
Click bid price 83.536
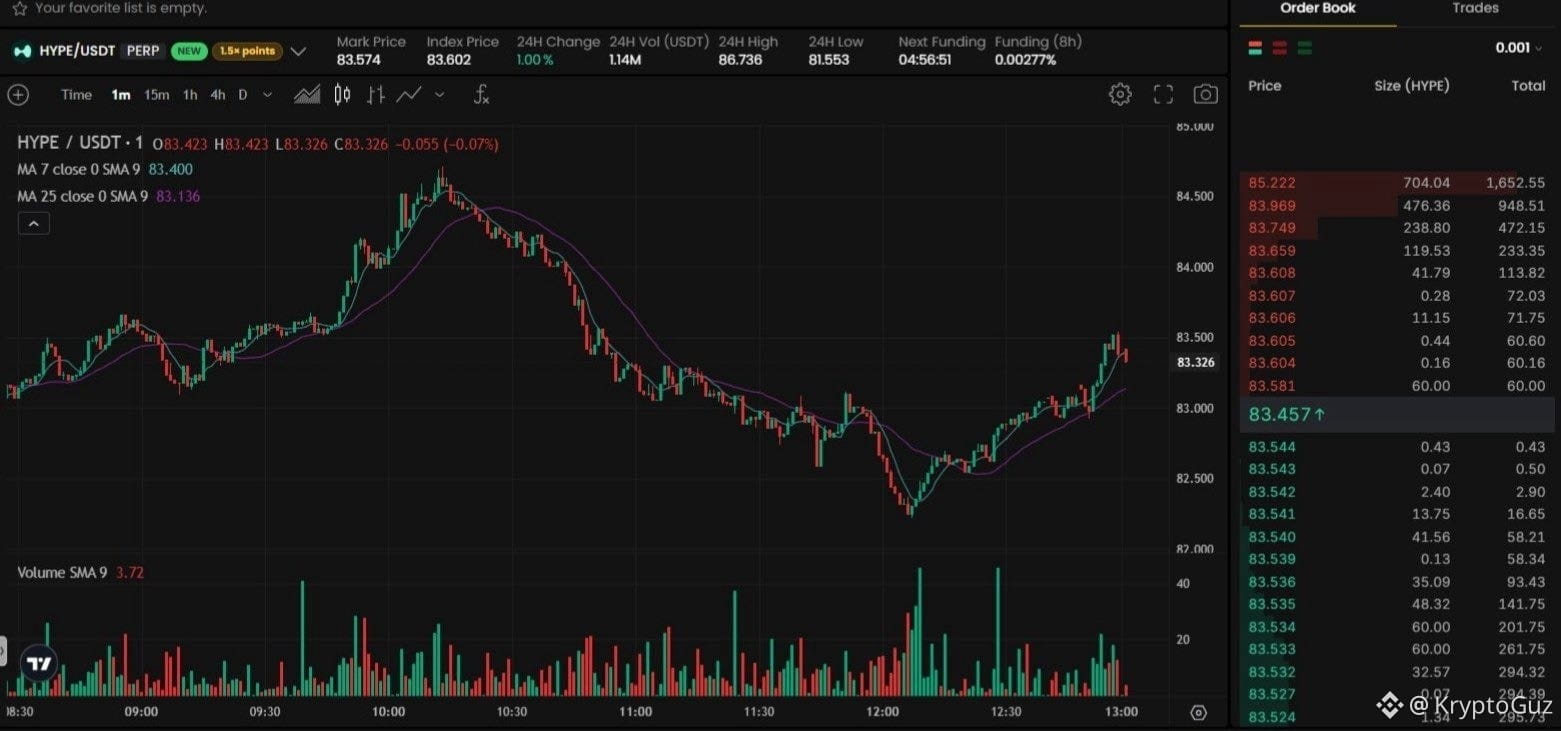(1272, 582)
